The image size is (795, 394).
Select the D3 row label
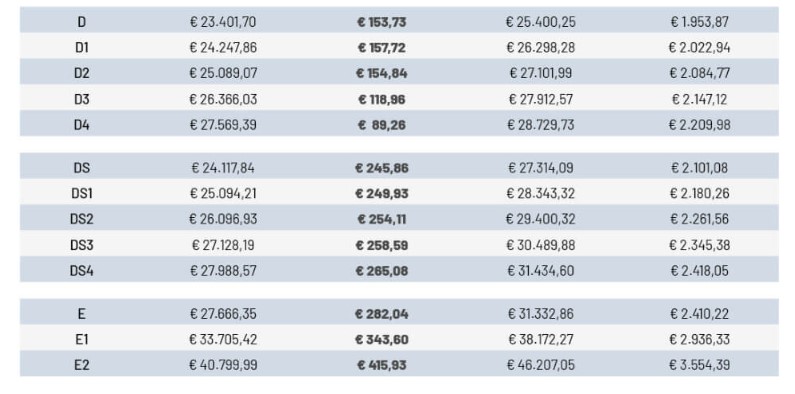tap(82, 99)
